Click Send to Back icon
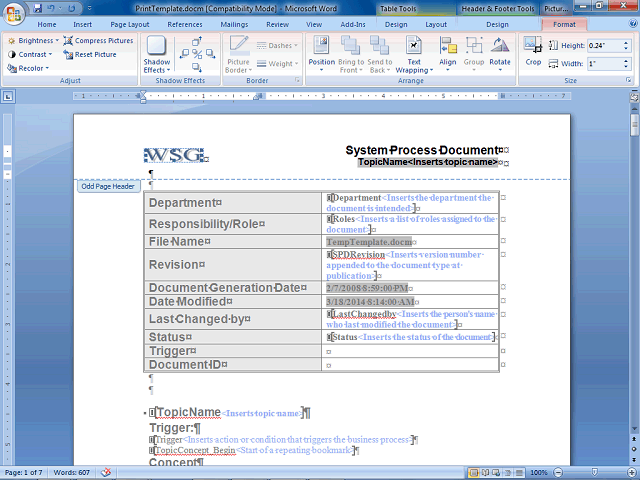Screen dimensions: 640x480 (380, 54)
